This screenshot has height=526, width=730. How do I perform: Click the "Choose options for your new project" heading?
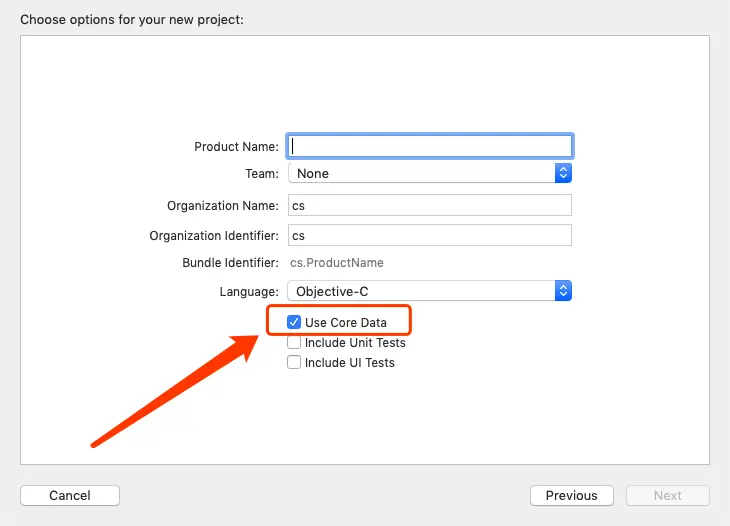point(131,19)
